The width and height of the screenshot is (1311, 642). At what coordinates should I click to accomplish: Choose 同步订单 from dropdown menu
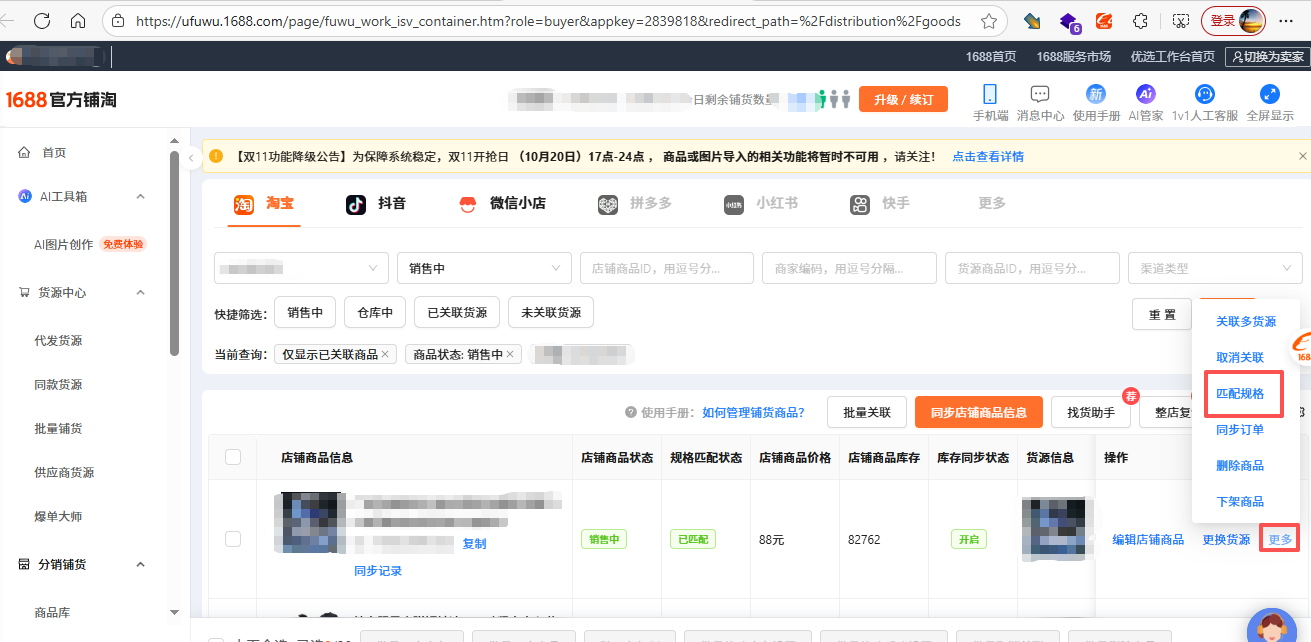point(1239,429)
